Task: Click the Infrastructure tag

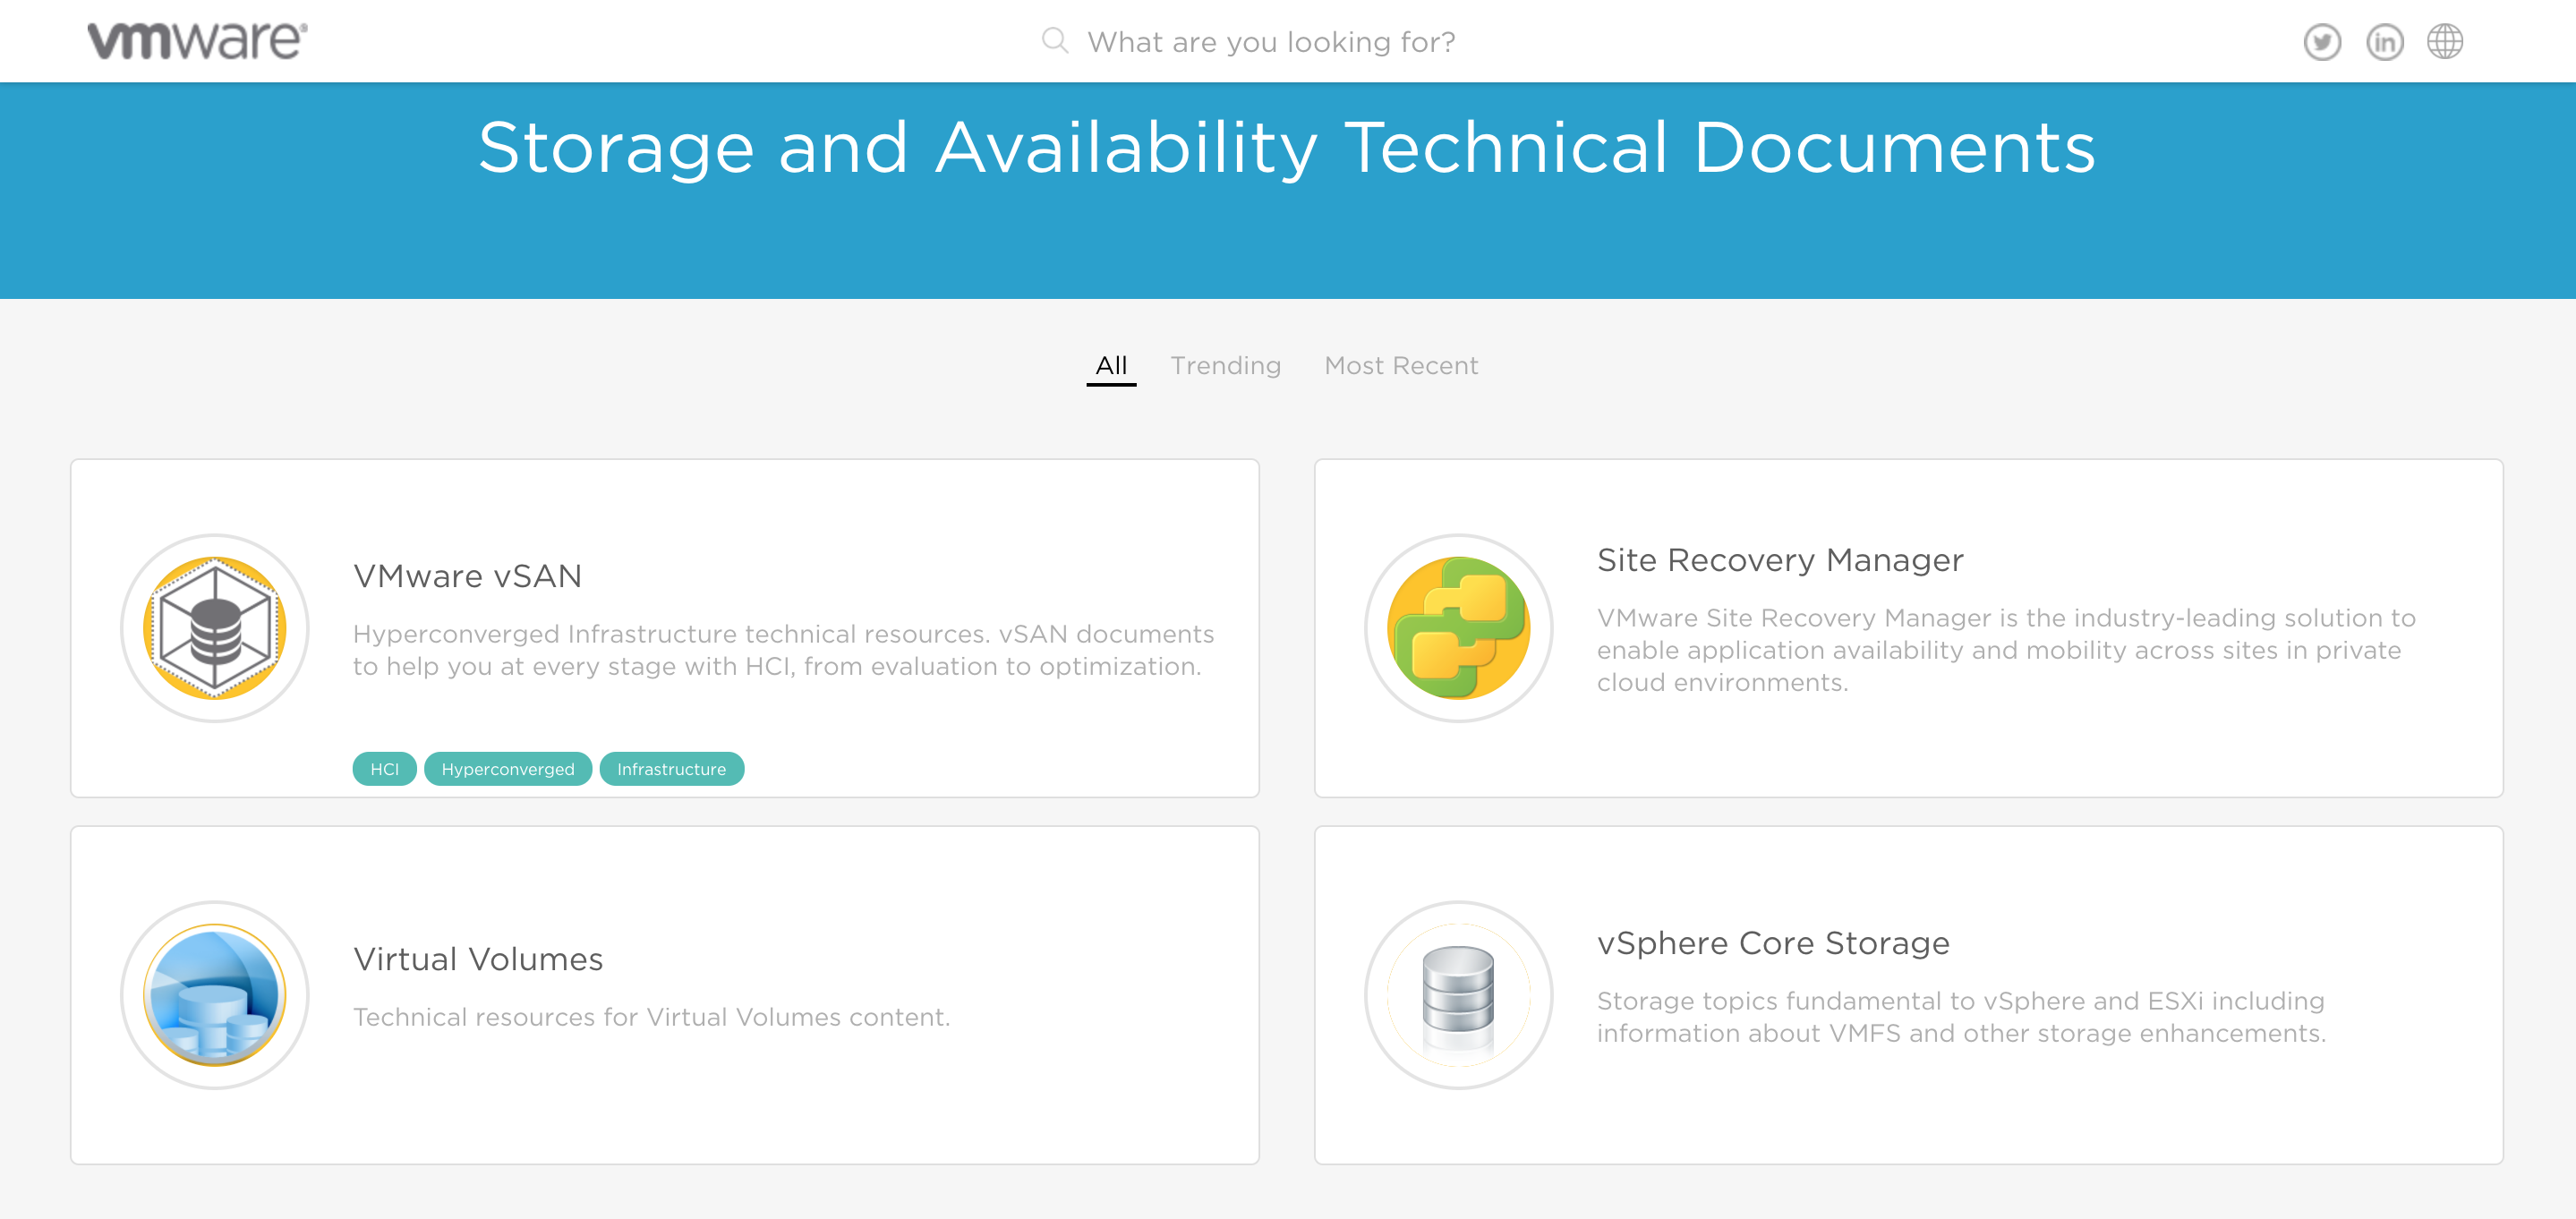Action: [x=671, y=769]
